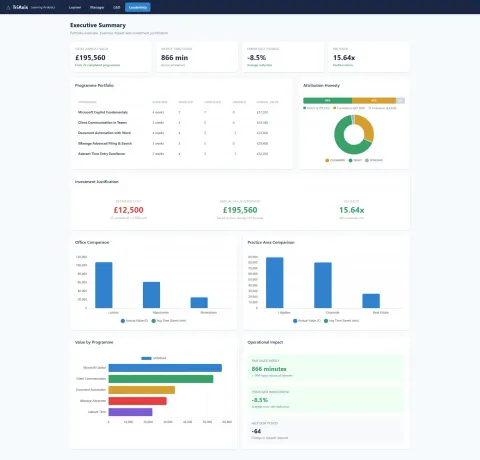Click 15.64x in the top summary card
The image size is (480, 460).
pyautogui.click(x=344, y=58)
